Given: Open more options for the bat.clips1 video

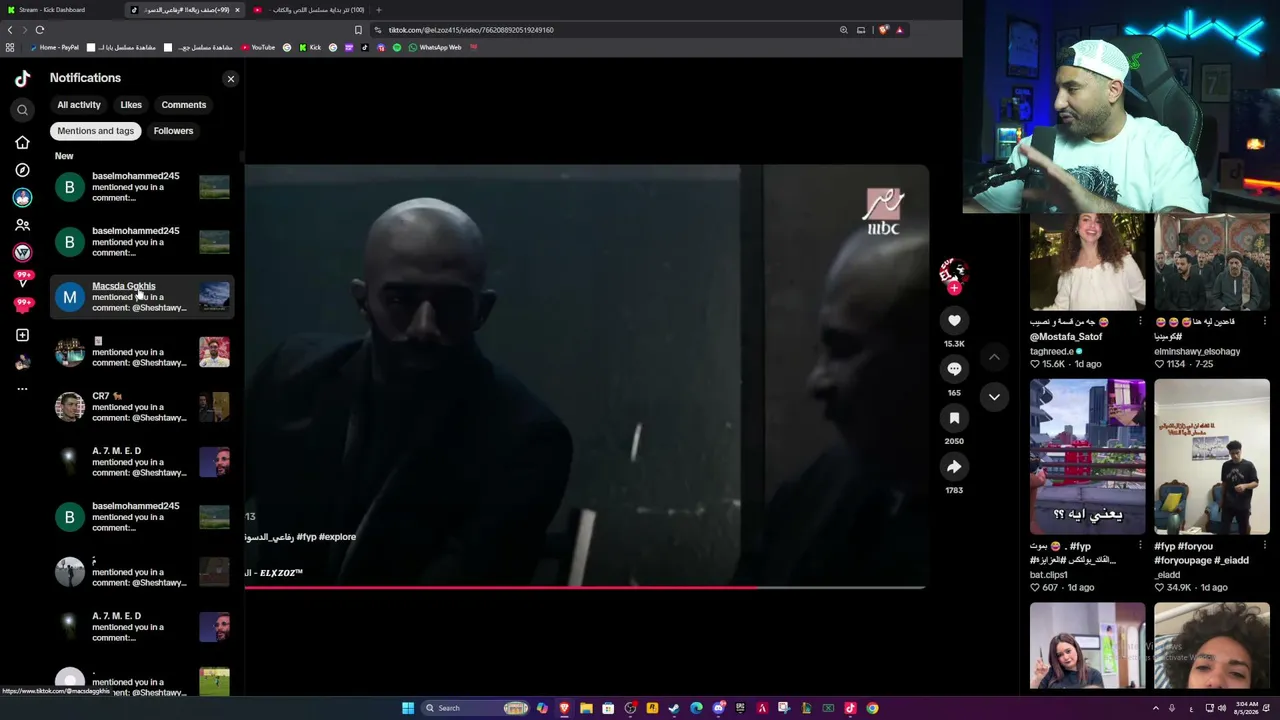Looking at the screenshot, I should (1140, 546).
